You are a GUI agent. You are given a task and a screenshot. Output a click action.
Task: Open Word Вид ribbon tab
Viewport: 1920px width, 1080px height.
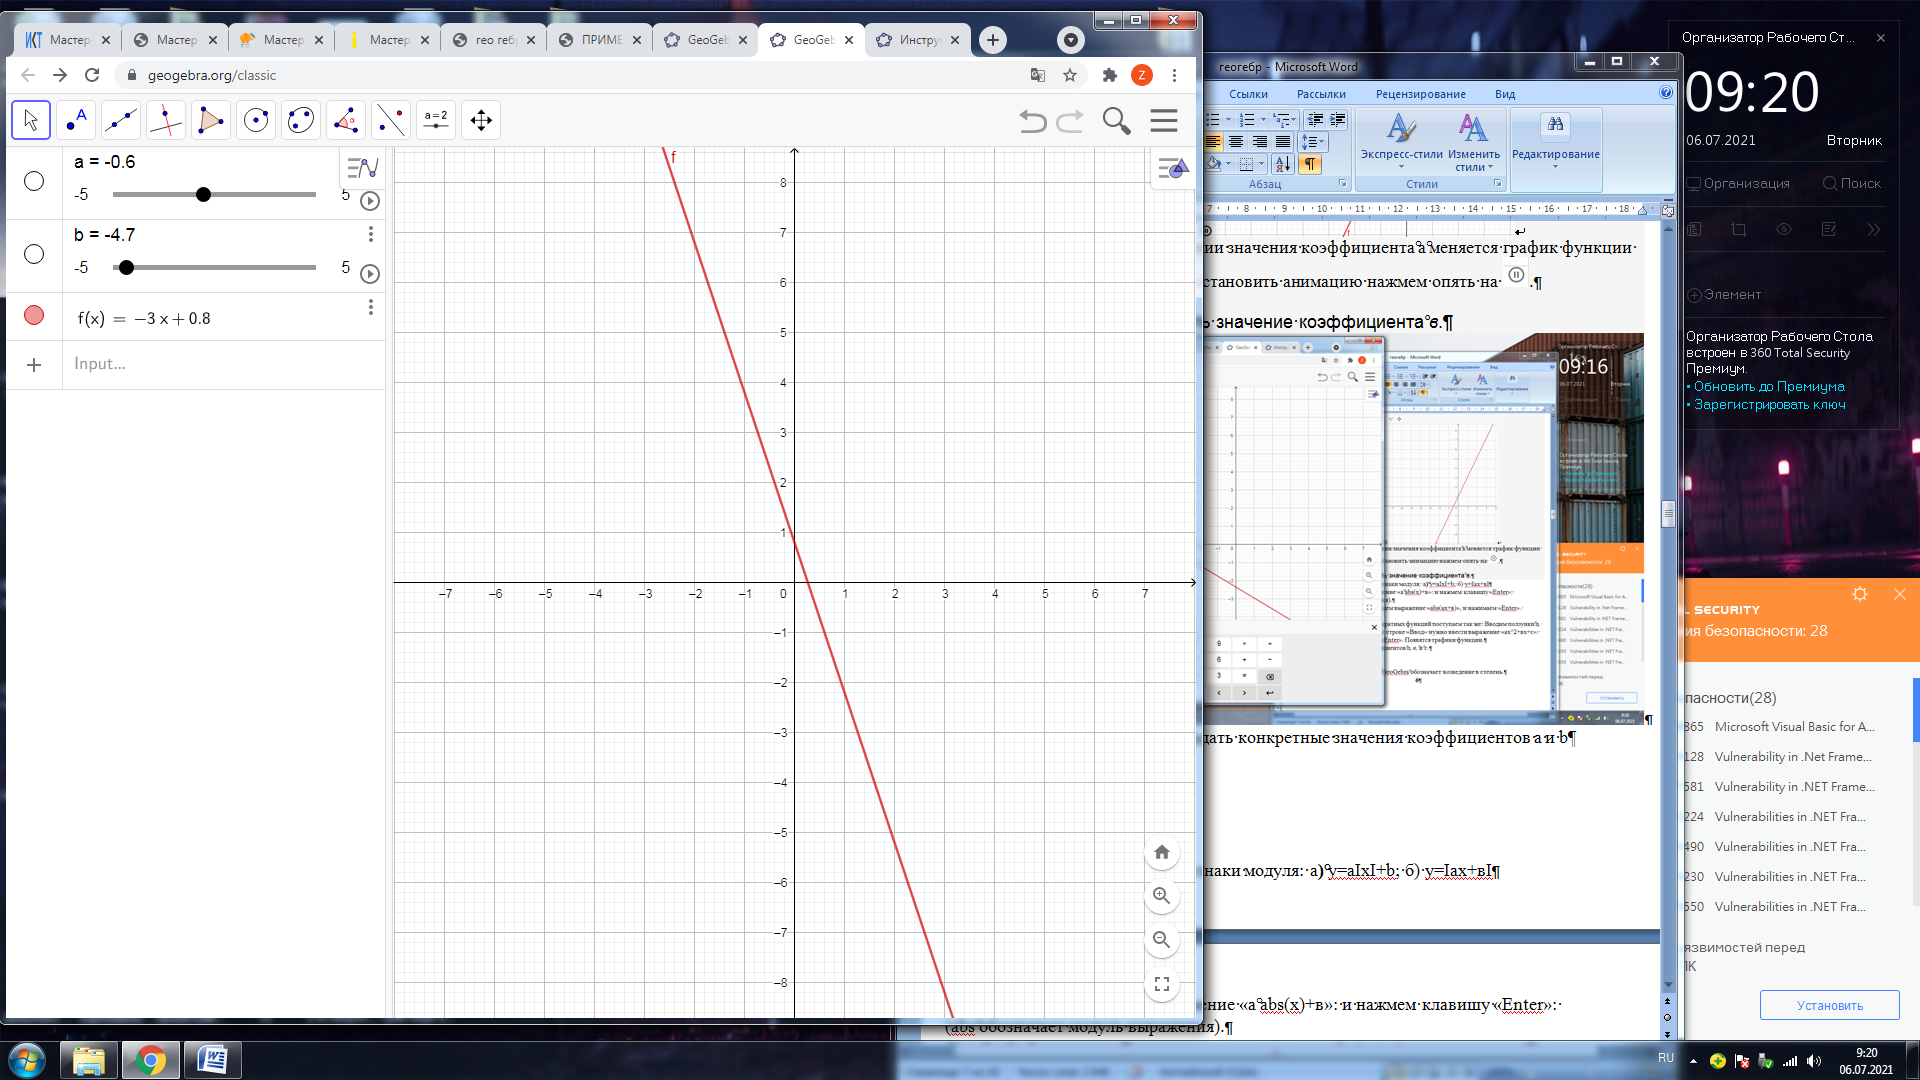1505,94
